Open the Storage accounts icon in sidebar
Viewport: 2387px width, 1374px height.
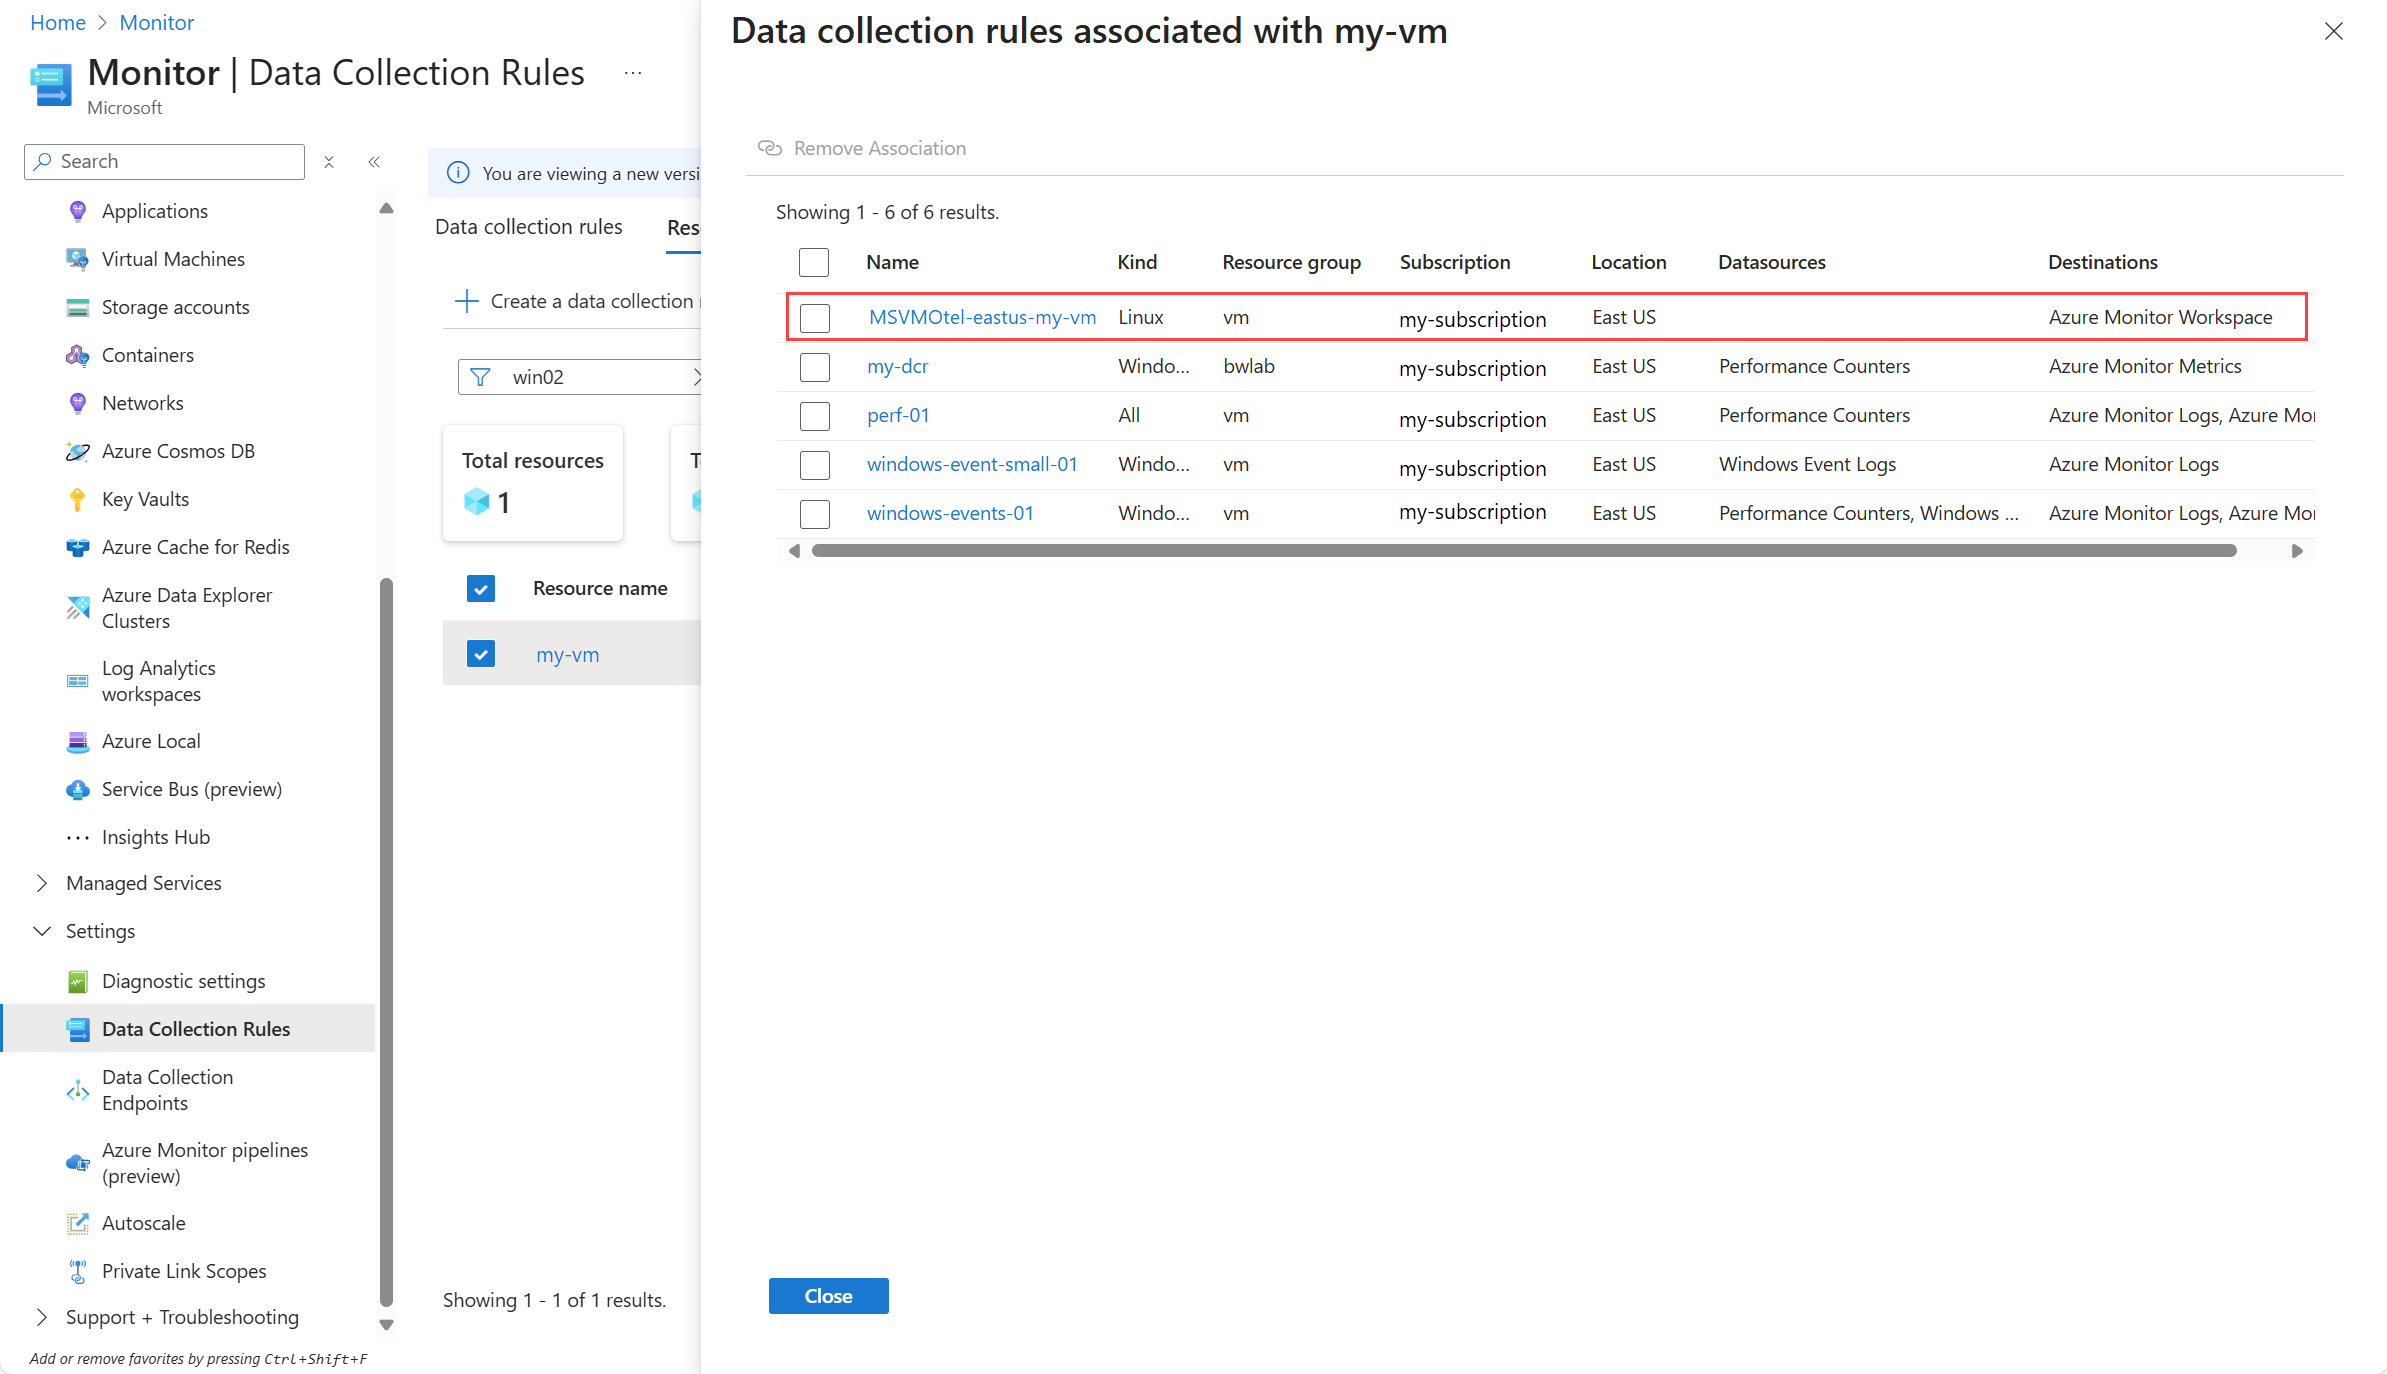[77, 307]
